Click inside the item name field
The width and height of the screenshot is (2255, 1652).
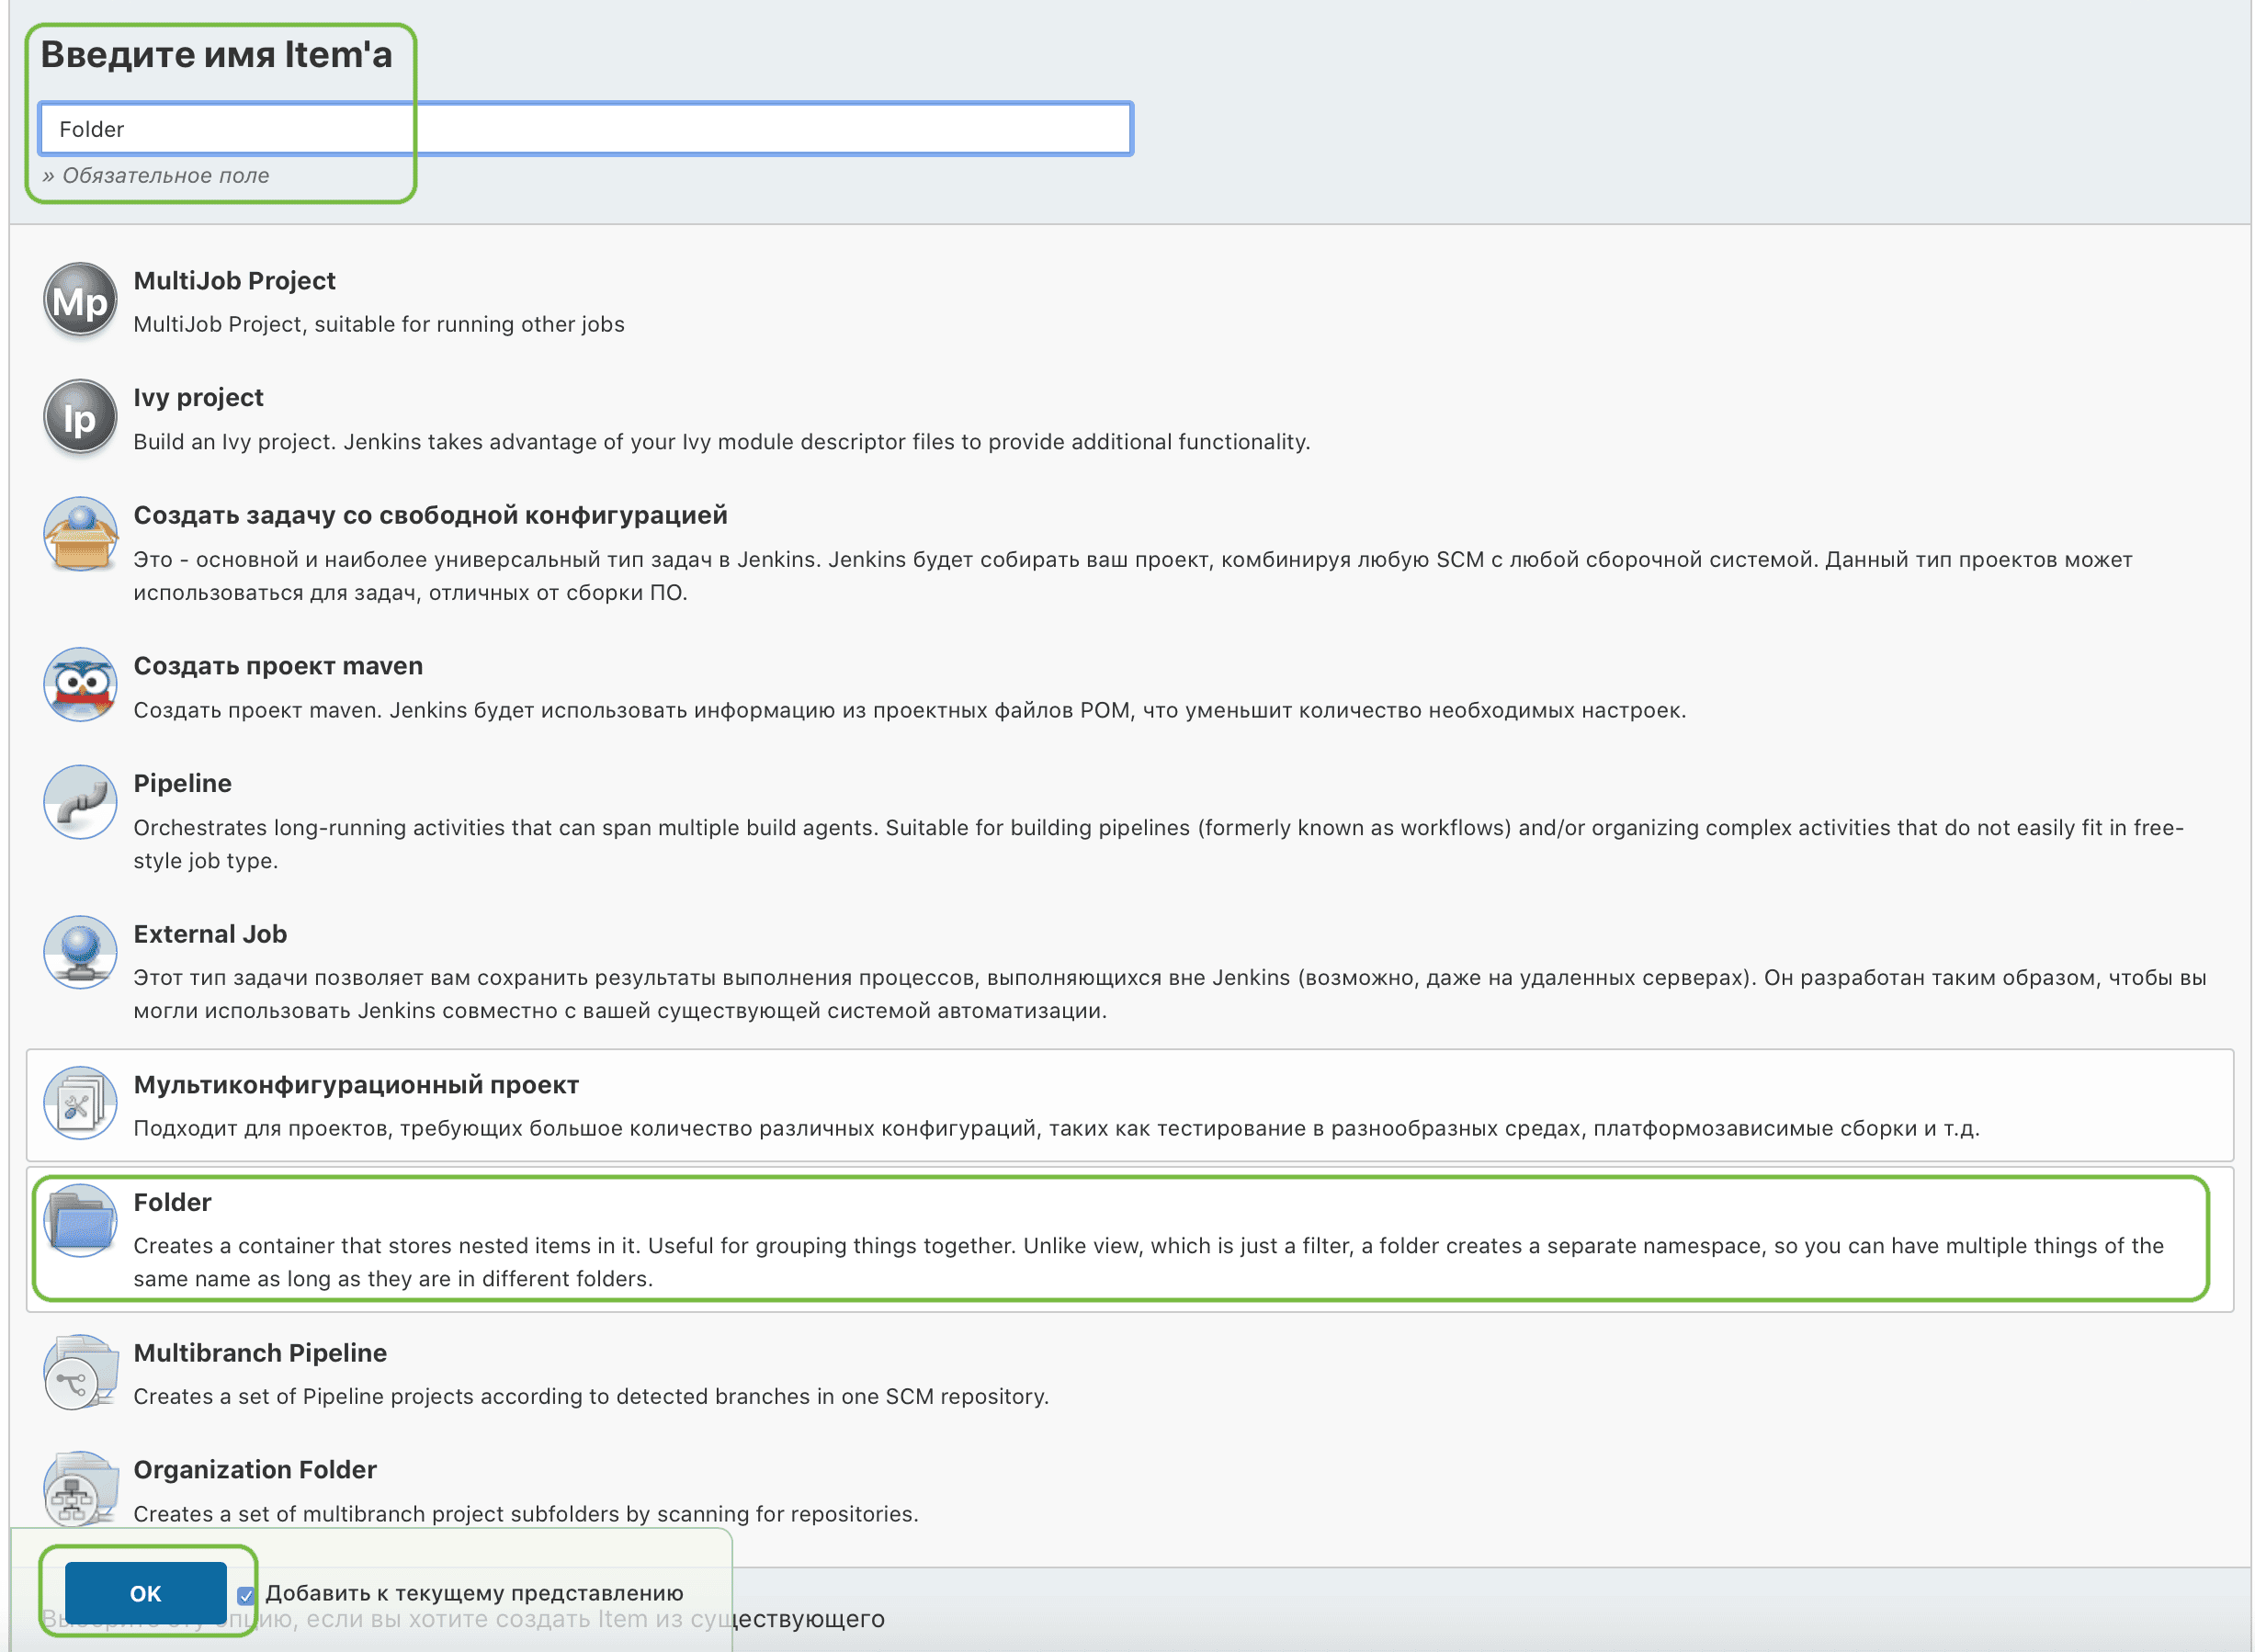click(x=585, y=129)
